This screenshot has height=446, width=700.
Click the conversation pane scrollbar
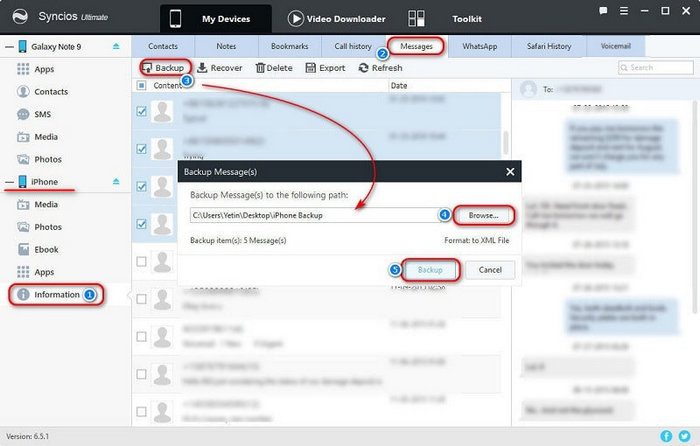pyautogui.click(x=695, y=207)
